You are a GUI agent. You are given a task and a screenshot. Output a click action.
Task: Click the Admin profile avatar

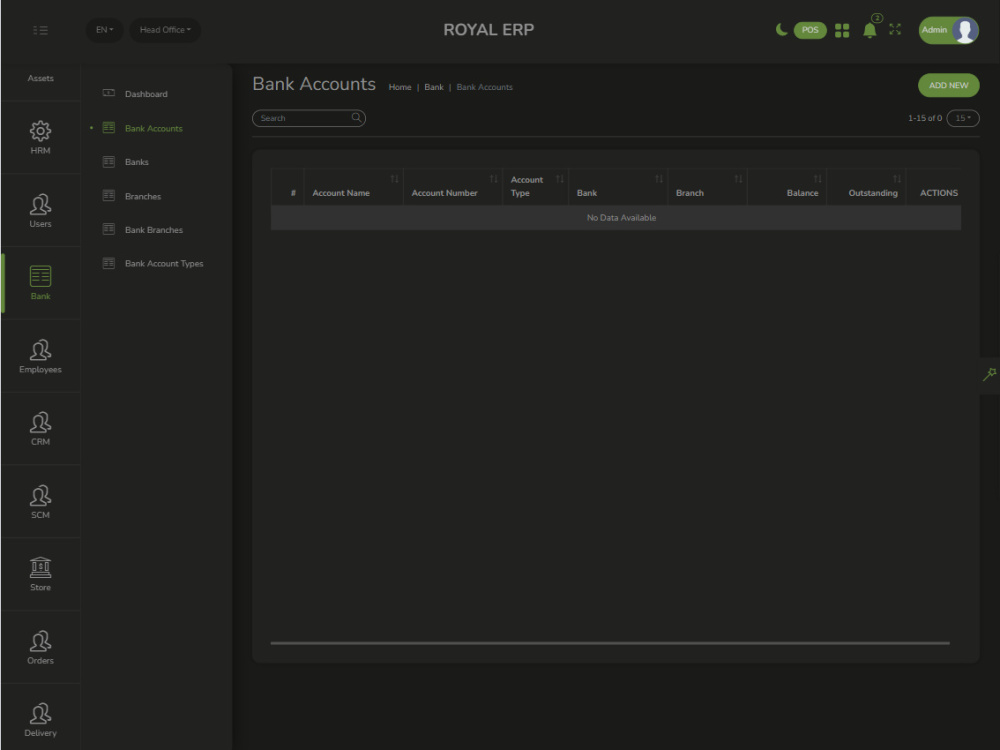point(964,30)
